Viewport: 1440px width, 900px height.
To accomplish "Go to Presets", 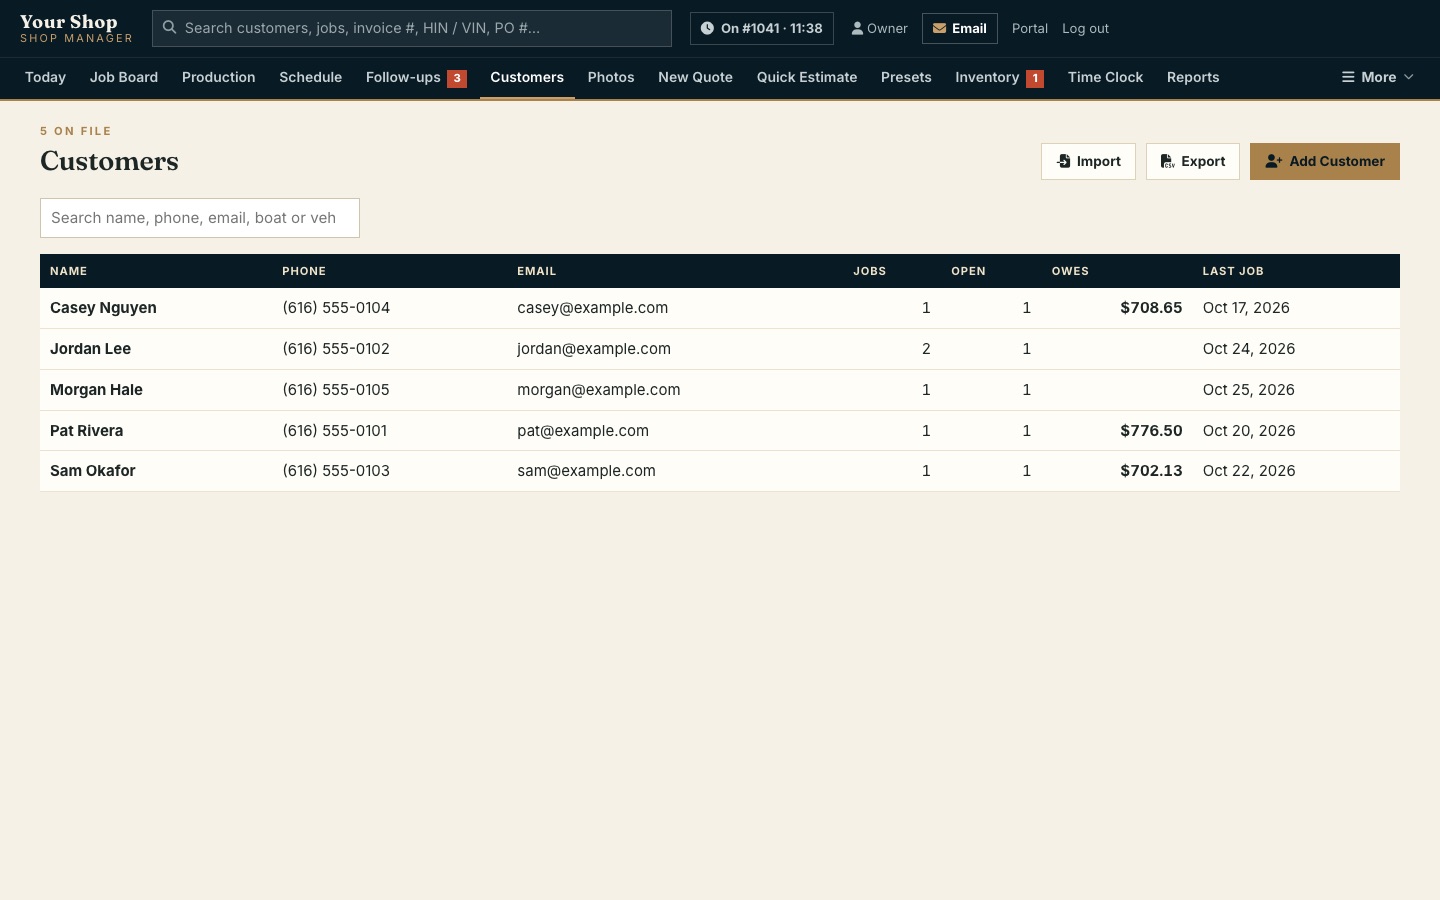I will pos(906,77).
